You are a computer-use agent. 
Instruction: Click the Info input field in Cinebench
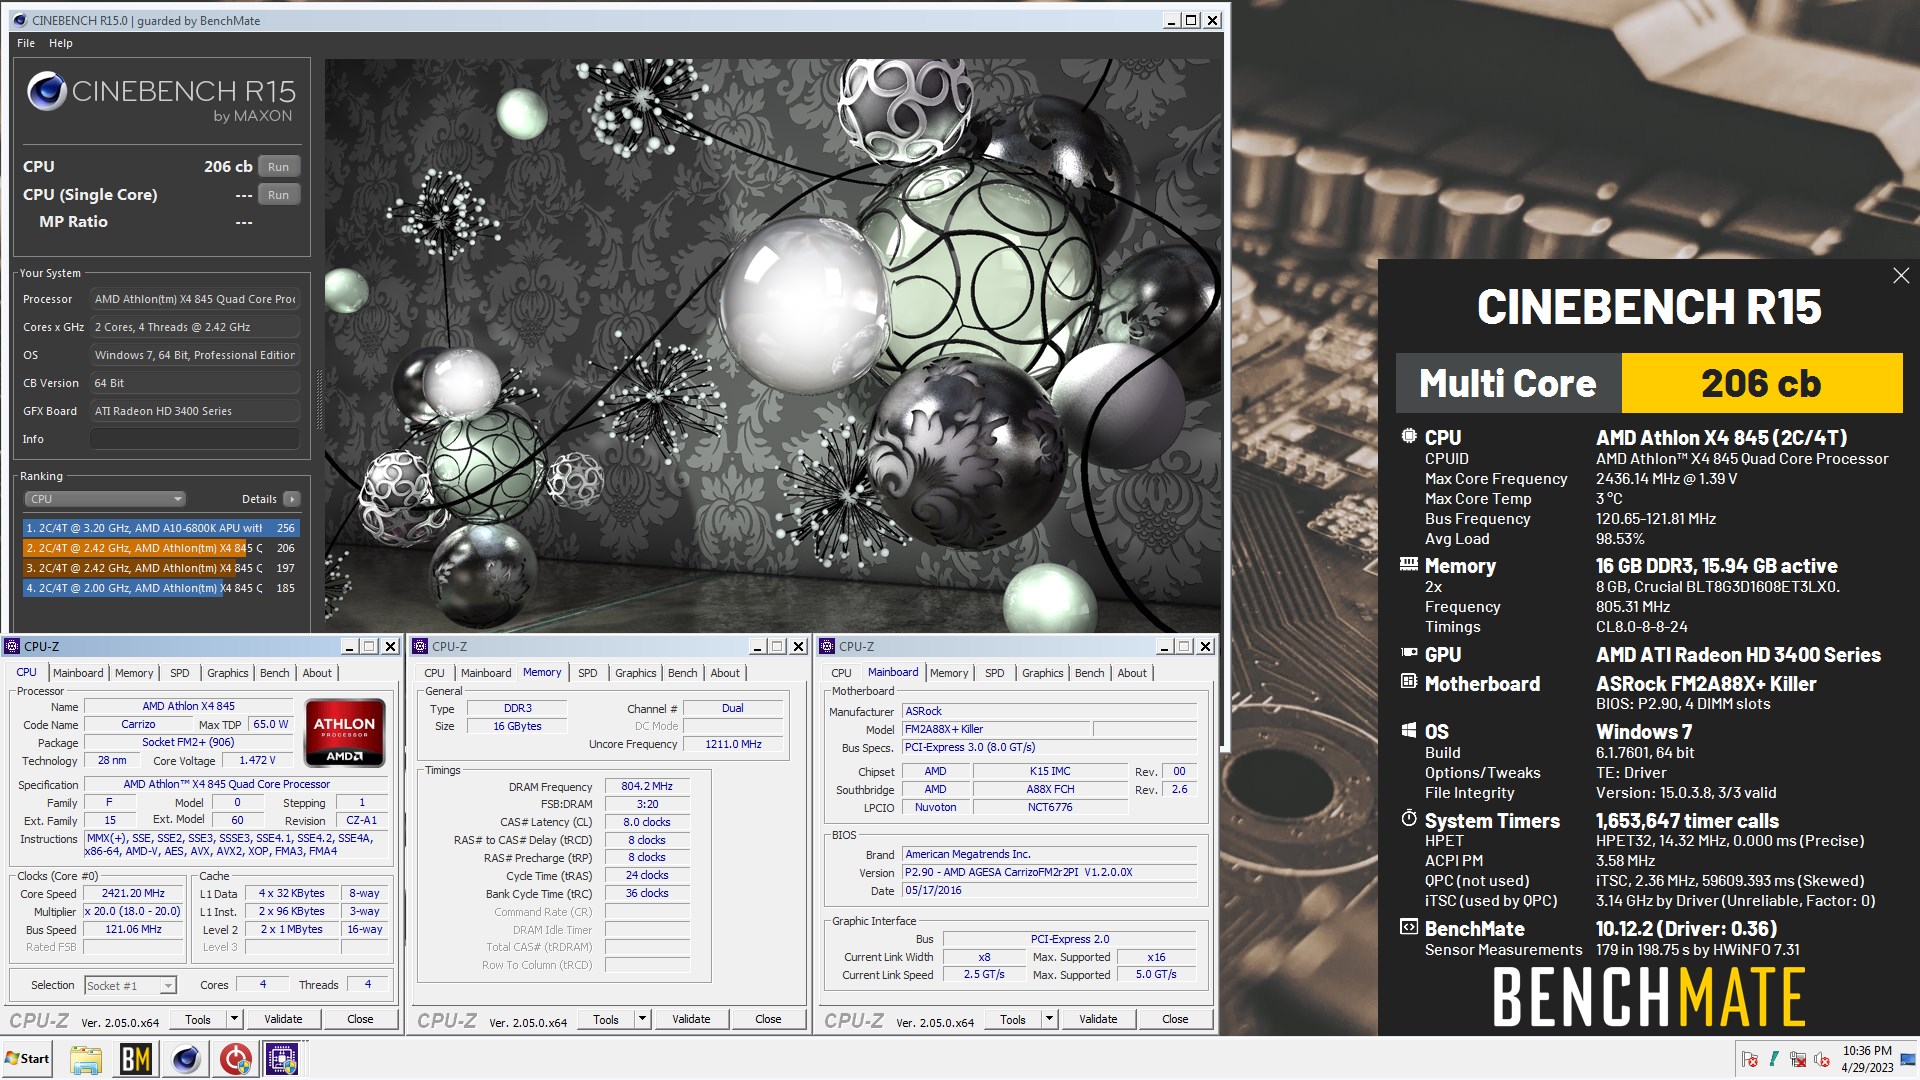(x=195, y=439)
